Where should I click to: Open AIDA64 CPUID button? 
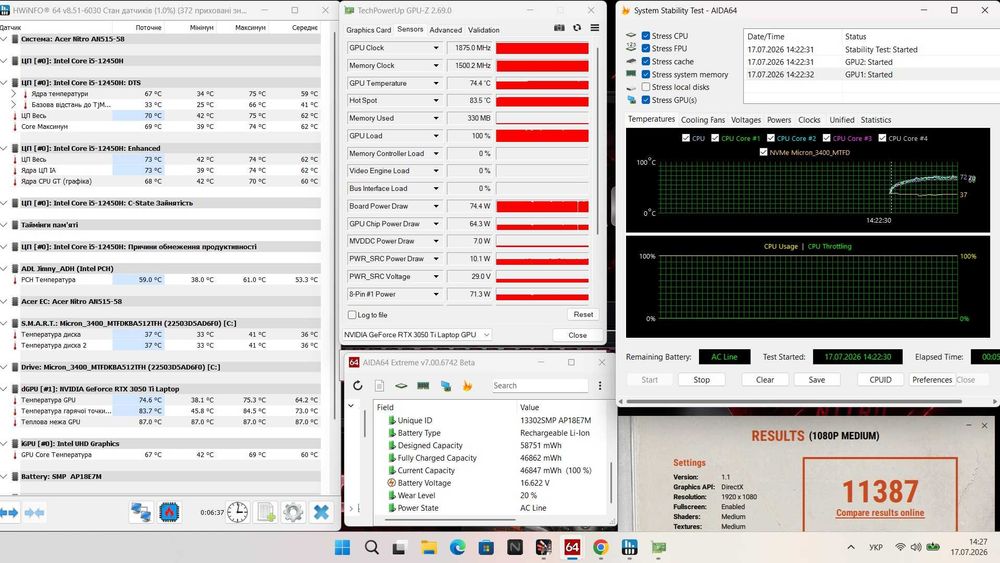(880, 379)
